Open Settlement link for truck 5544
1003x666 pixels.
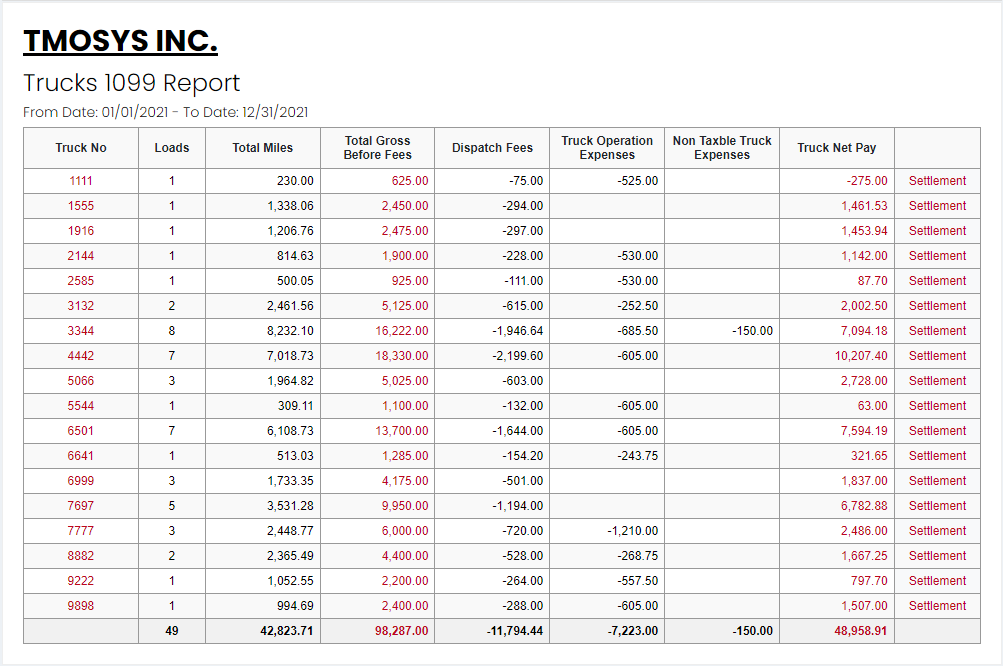(x=937, y=406)
